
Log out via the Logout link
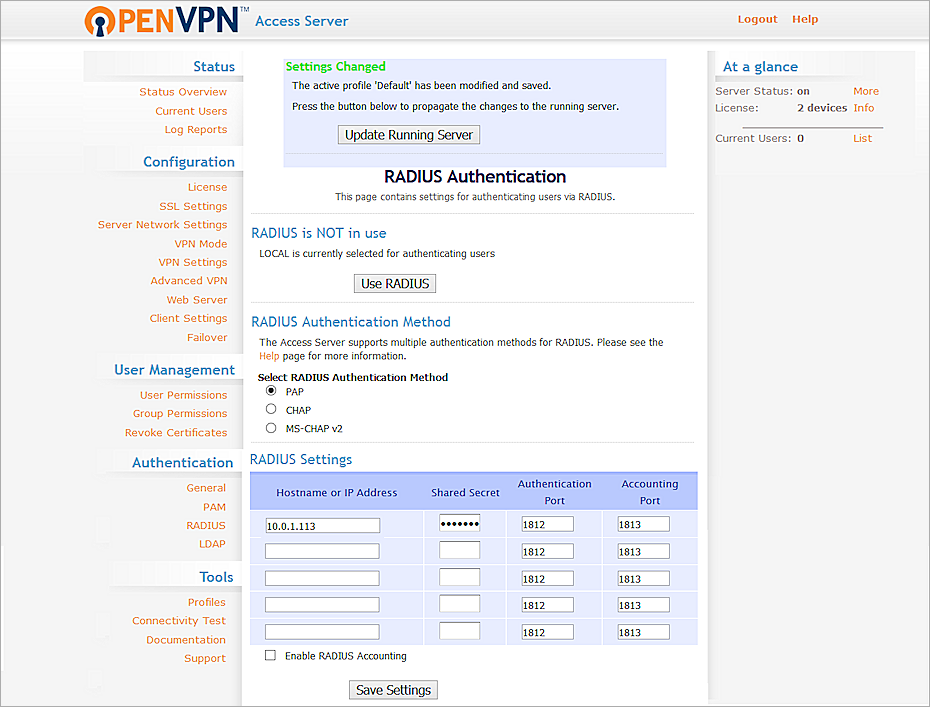tap(757, 19)
